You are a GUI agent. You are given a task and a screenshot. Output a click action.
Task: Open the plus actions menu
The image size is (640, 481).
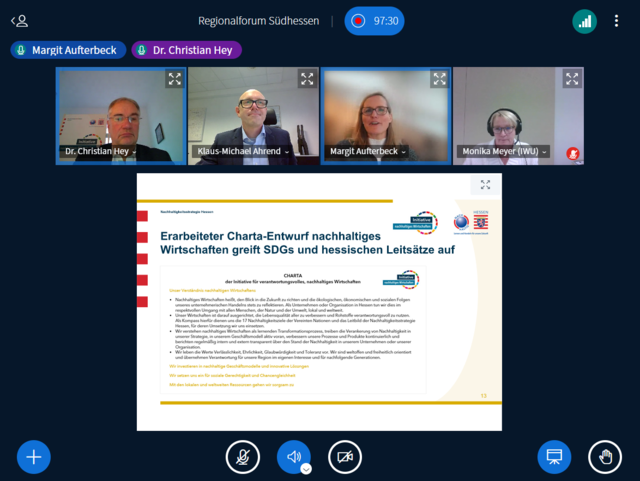(33, 457)
